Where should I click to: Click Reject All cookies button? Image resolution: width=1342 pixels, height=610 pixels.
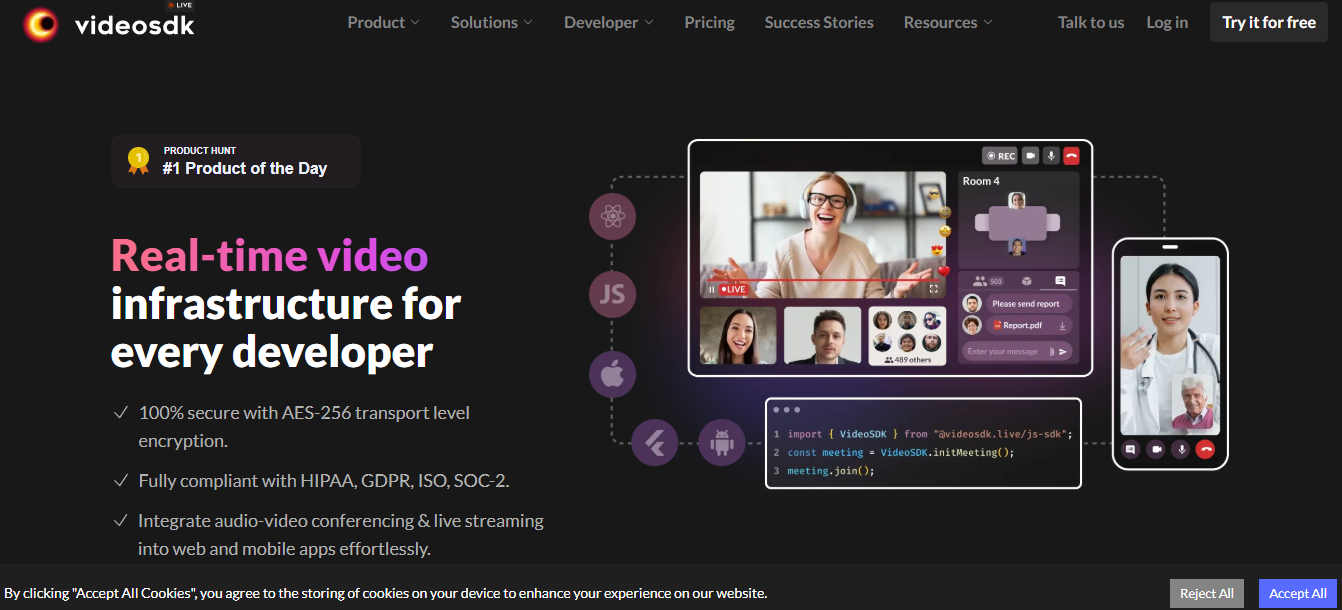pyautogui.click(x=1207, y=593)
